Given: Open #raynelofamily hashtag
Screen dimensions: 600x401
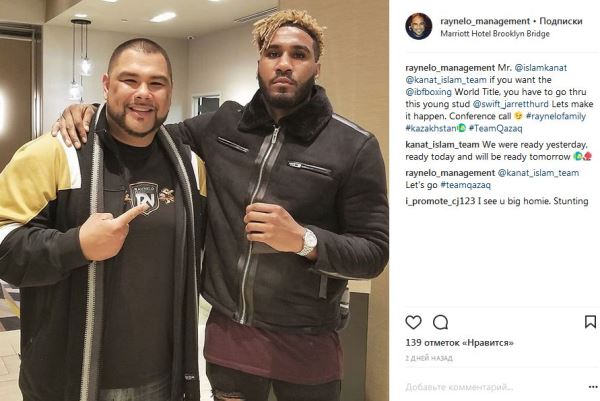Looking at the screenshot, I should click(x=556, y=116).
